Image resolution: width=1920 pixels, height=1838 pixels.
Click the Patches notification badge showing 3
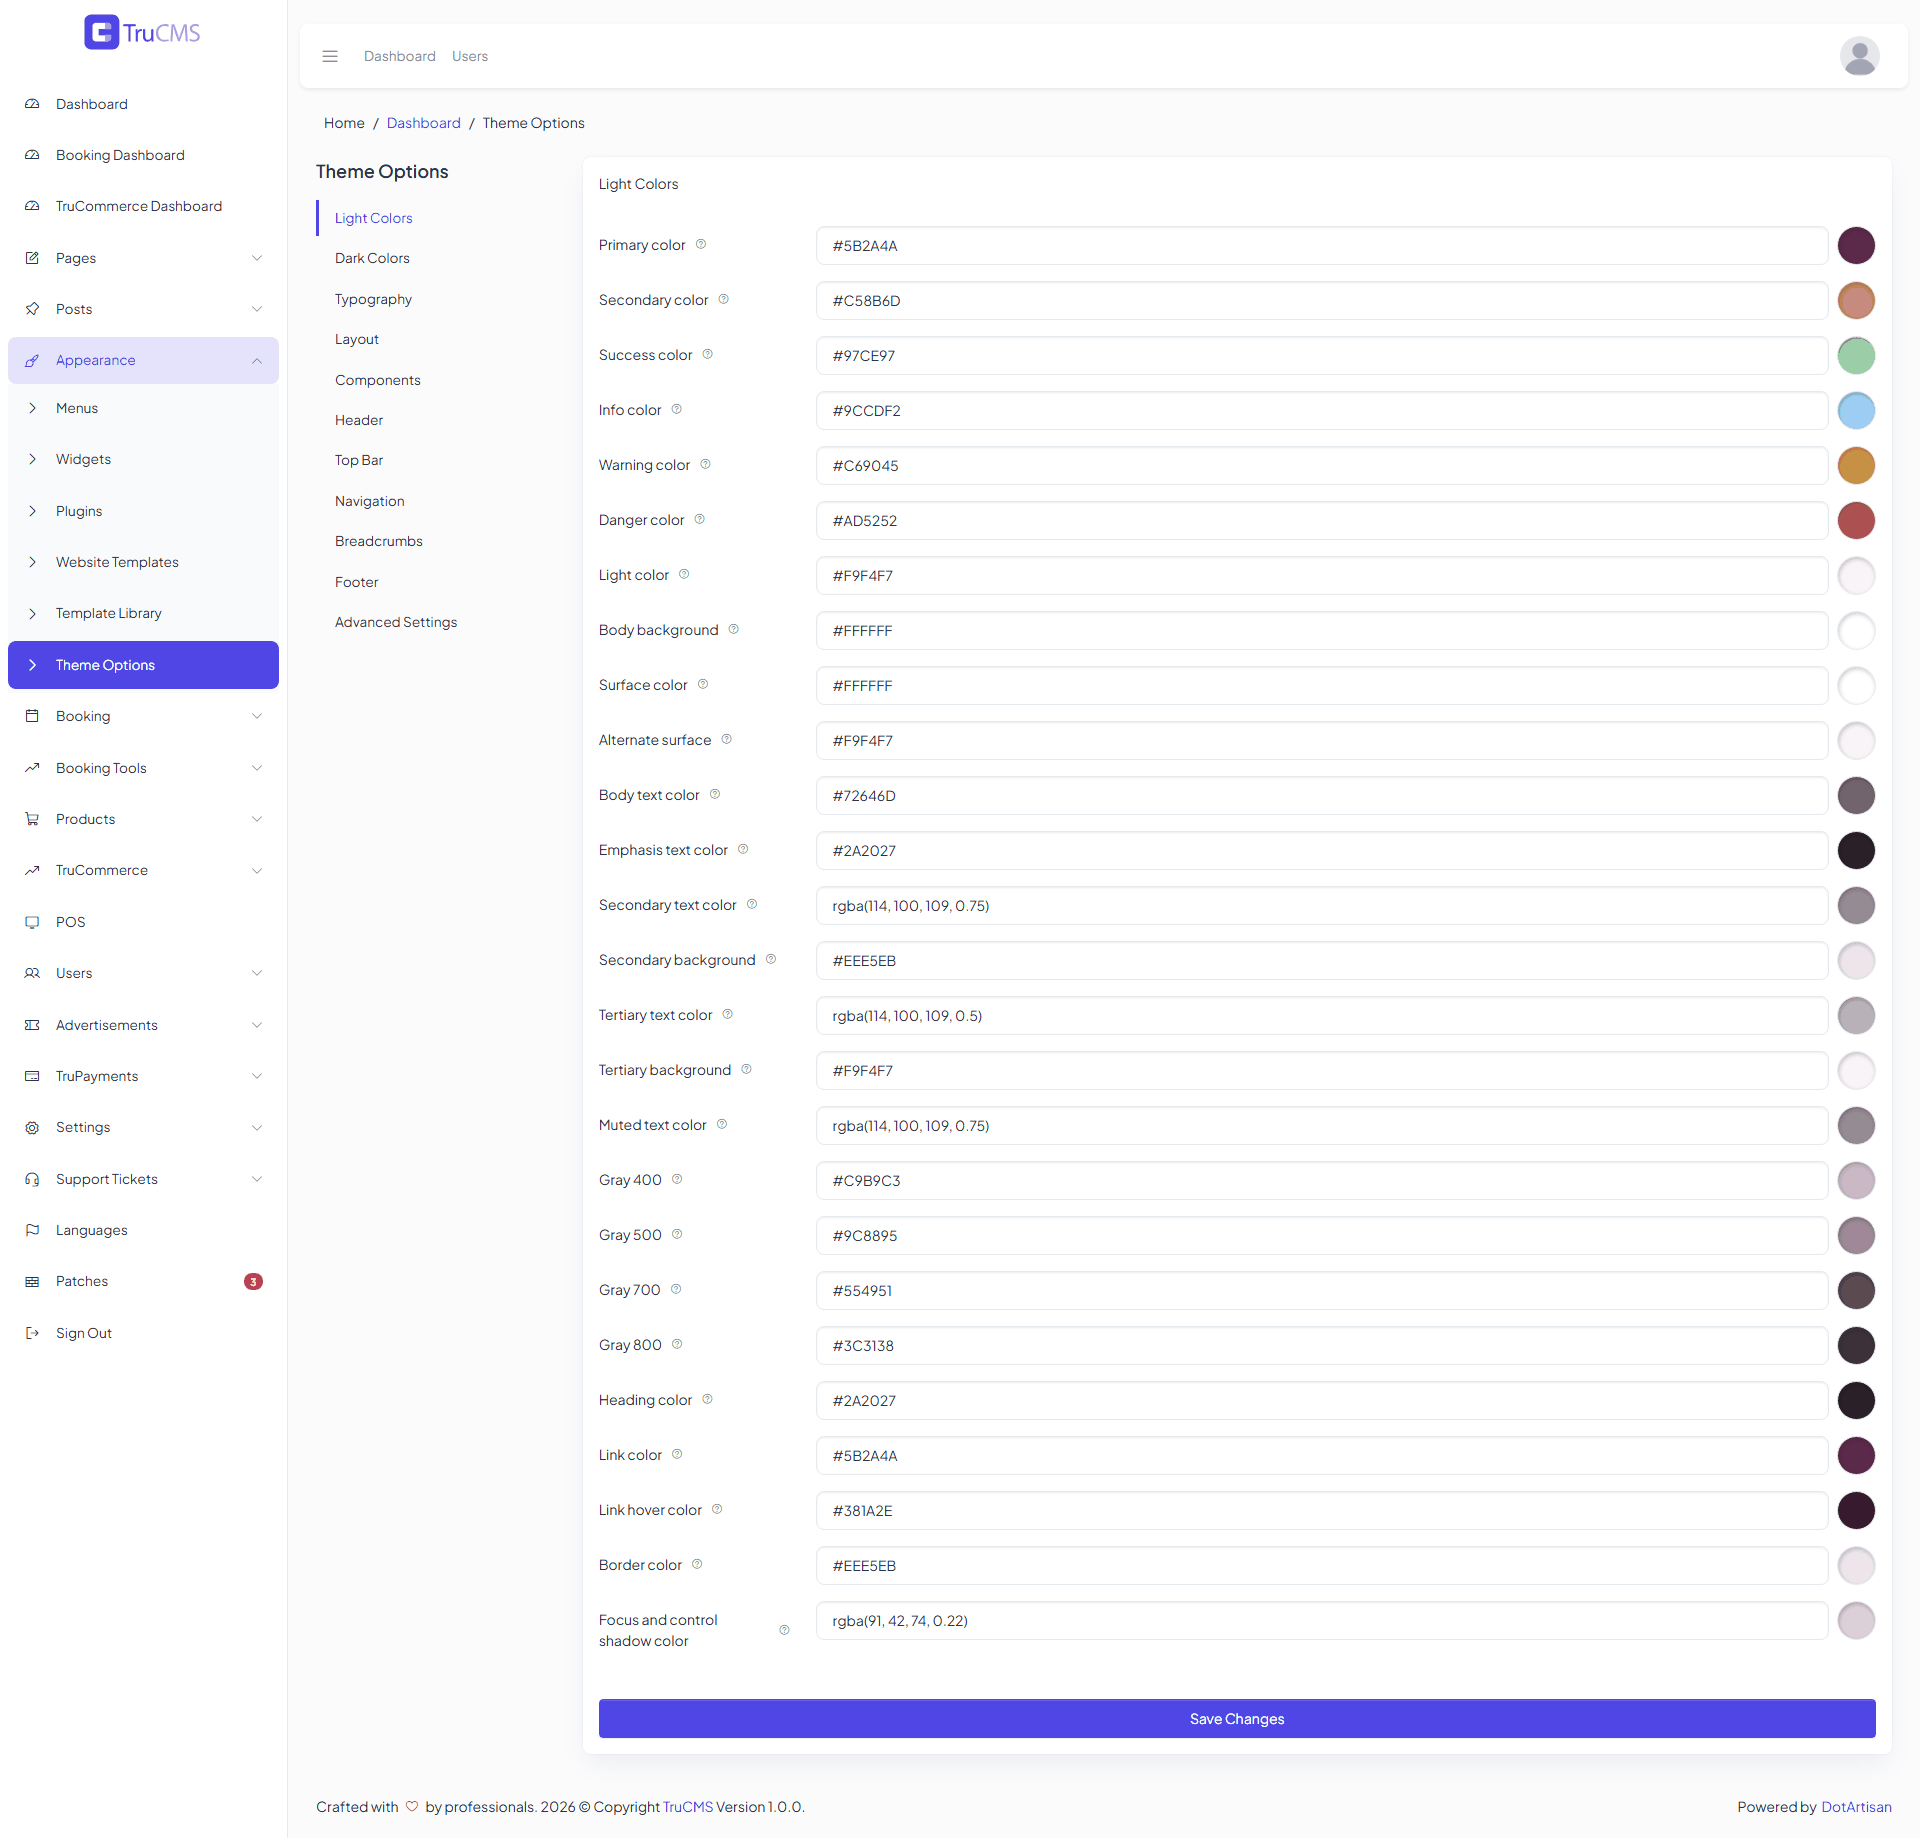click(x=253, y=1281)
